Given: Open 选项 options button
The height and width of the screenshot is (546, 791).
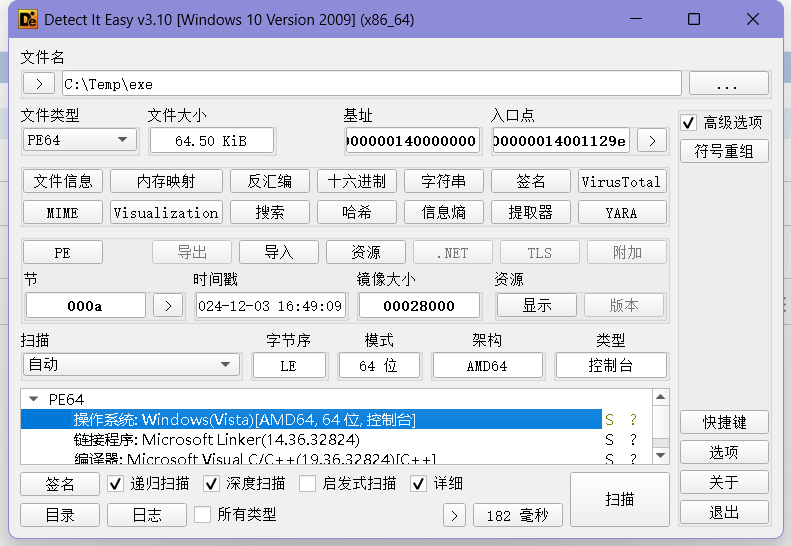Looking at the screenshot, I should 724,453.
